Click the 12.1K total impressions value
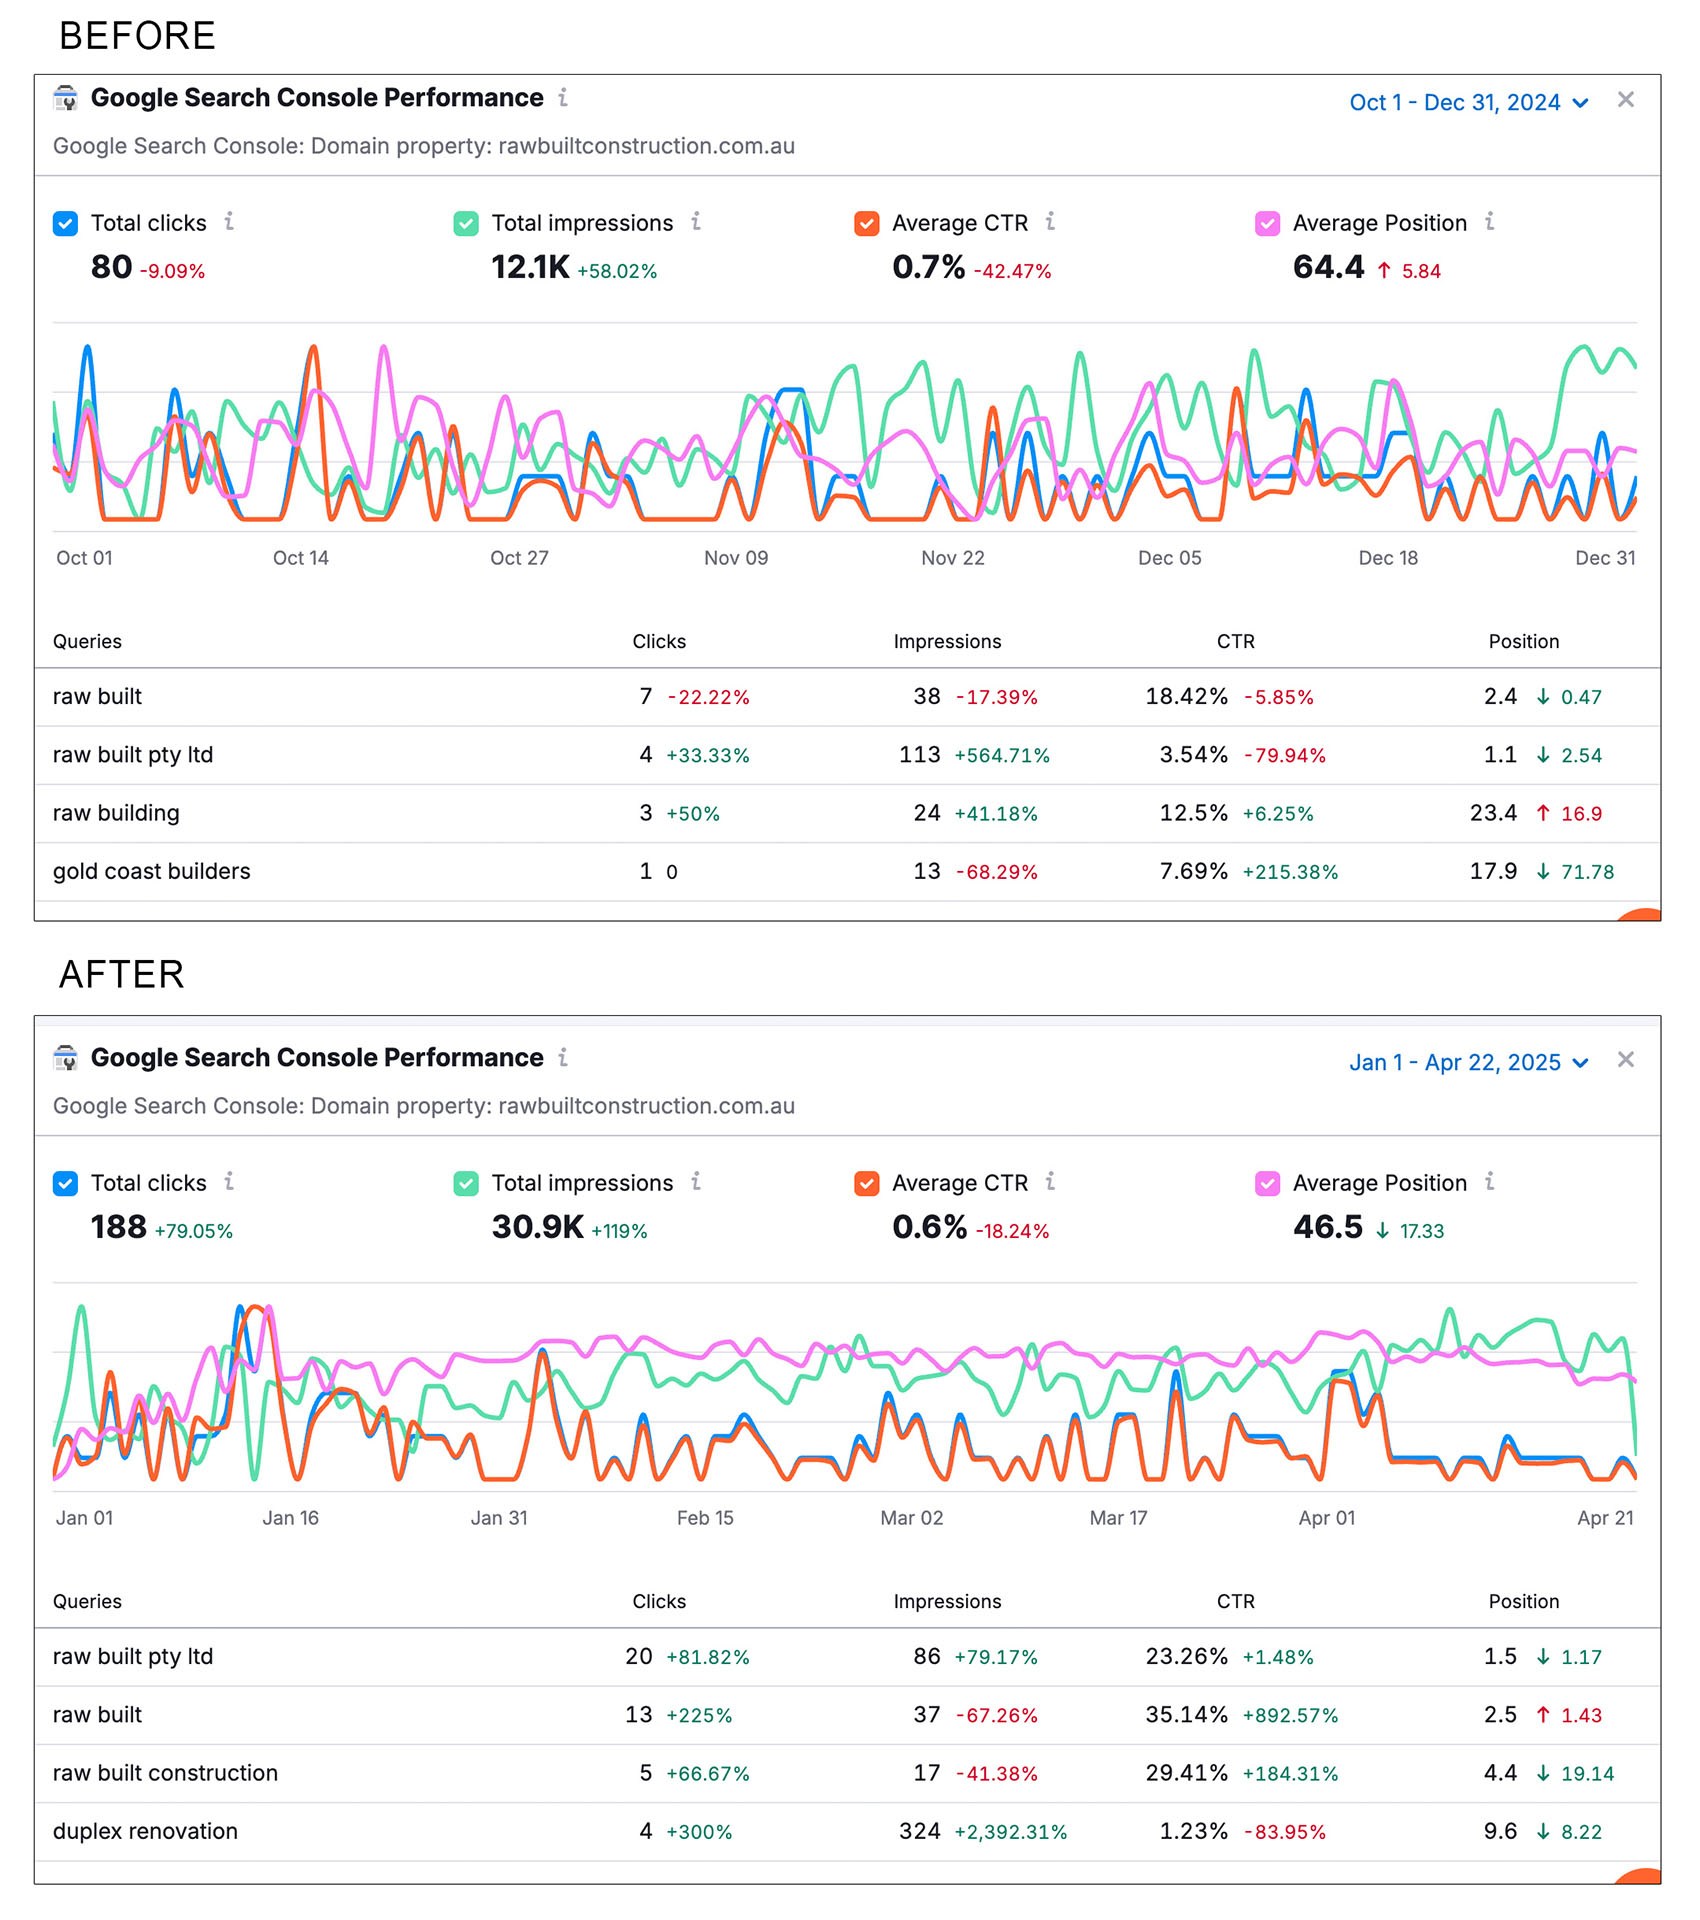The width and height of the screenshot is (1700, 1920). tap(530, 267)
